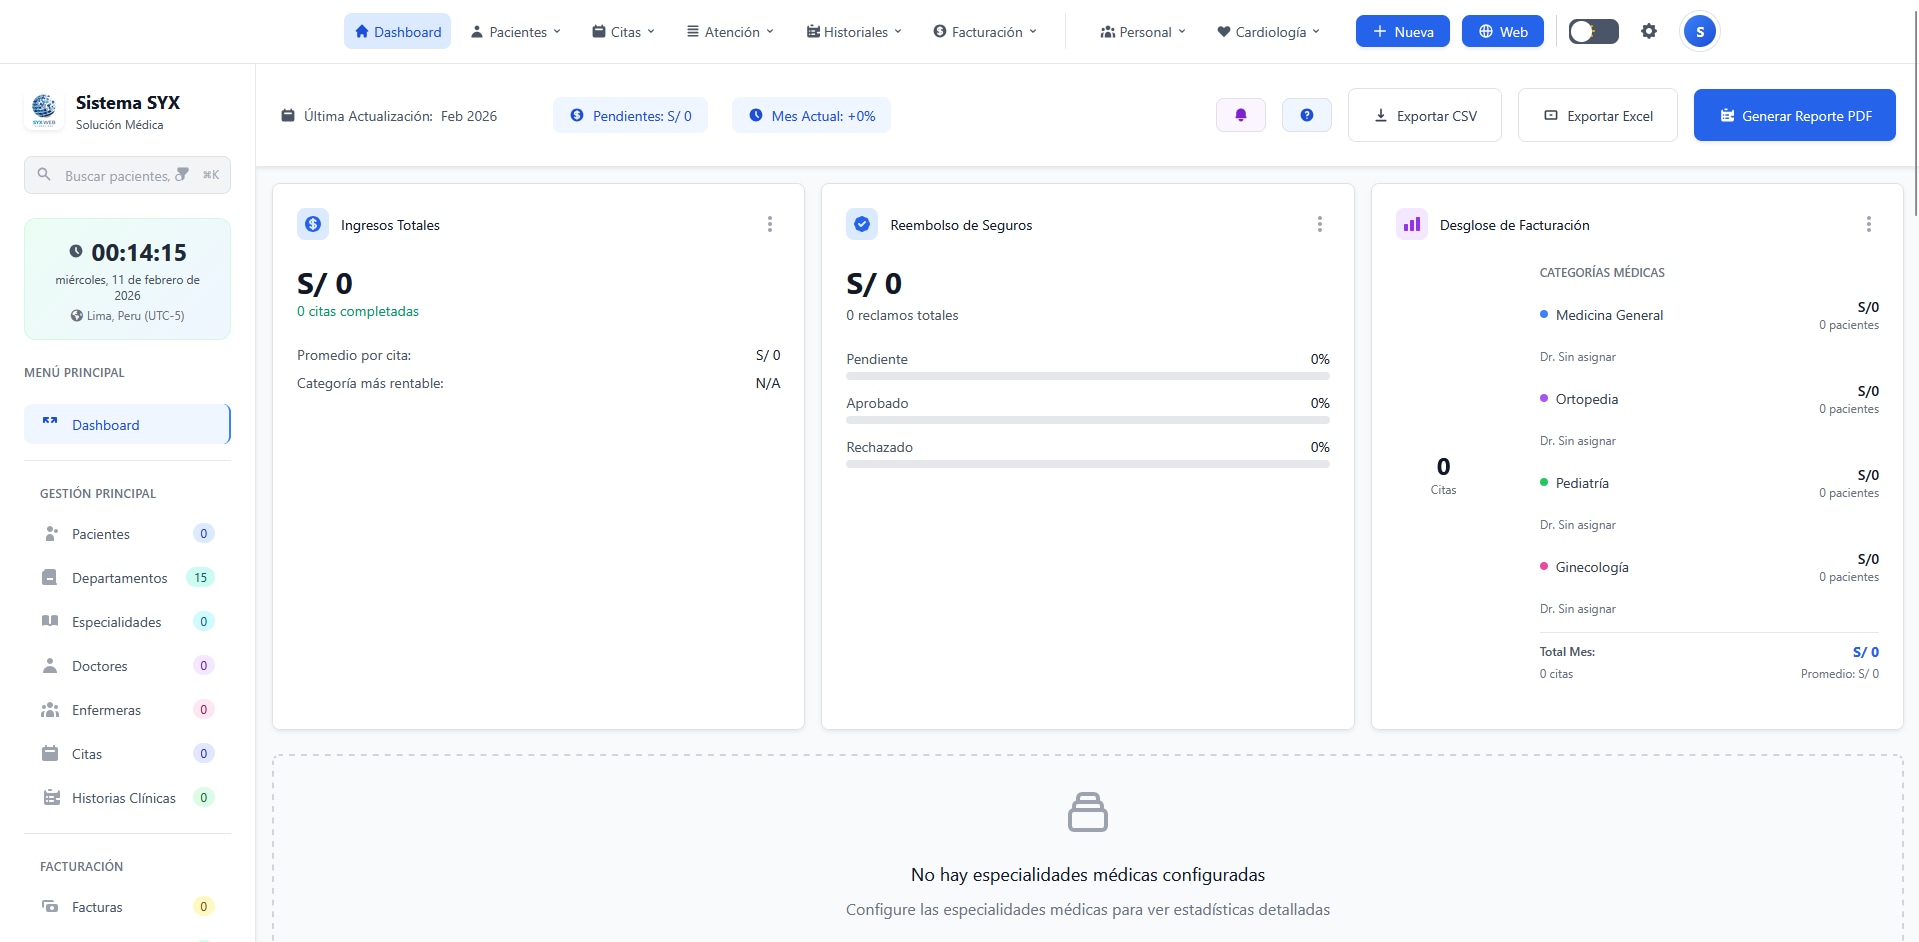
Task: Open settings via the gear icon
Action: [1649, 31]
